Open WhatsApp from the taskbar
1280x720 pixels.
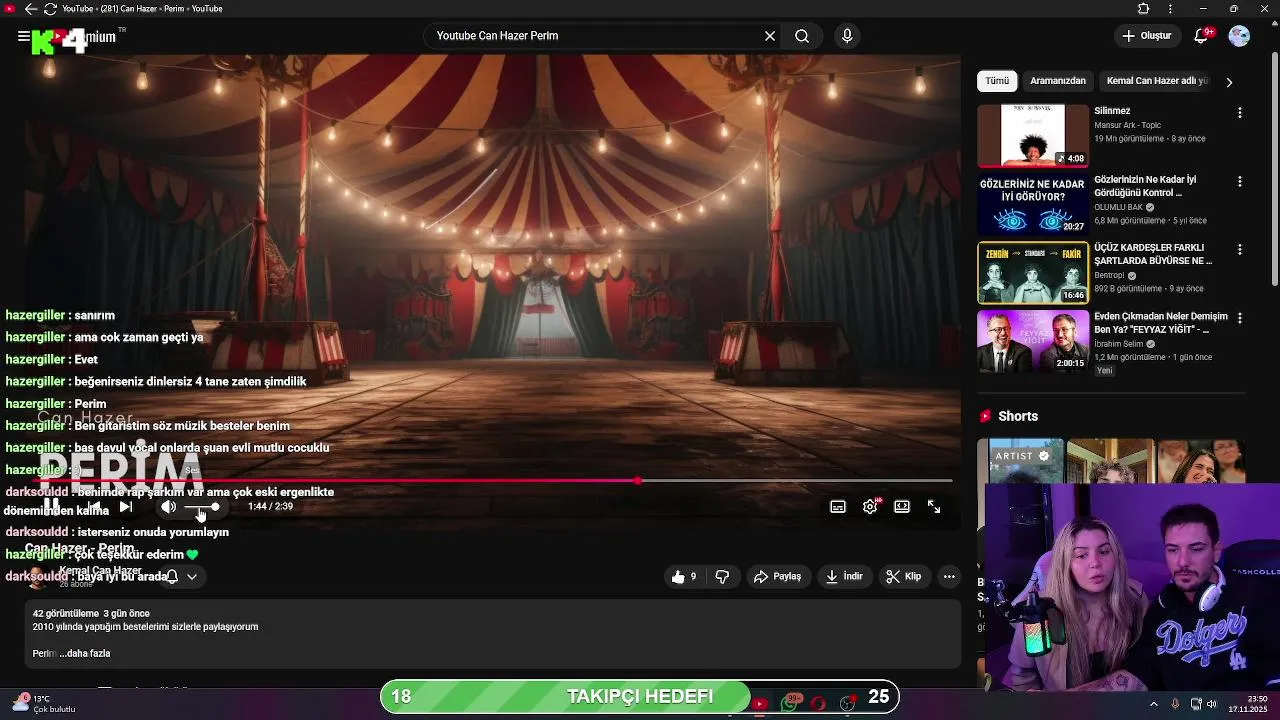click(790, 704)
